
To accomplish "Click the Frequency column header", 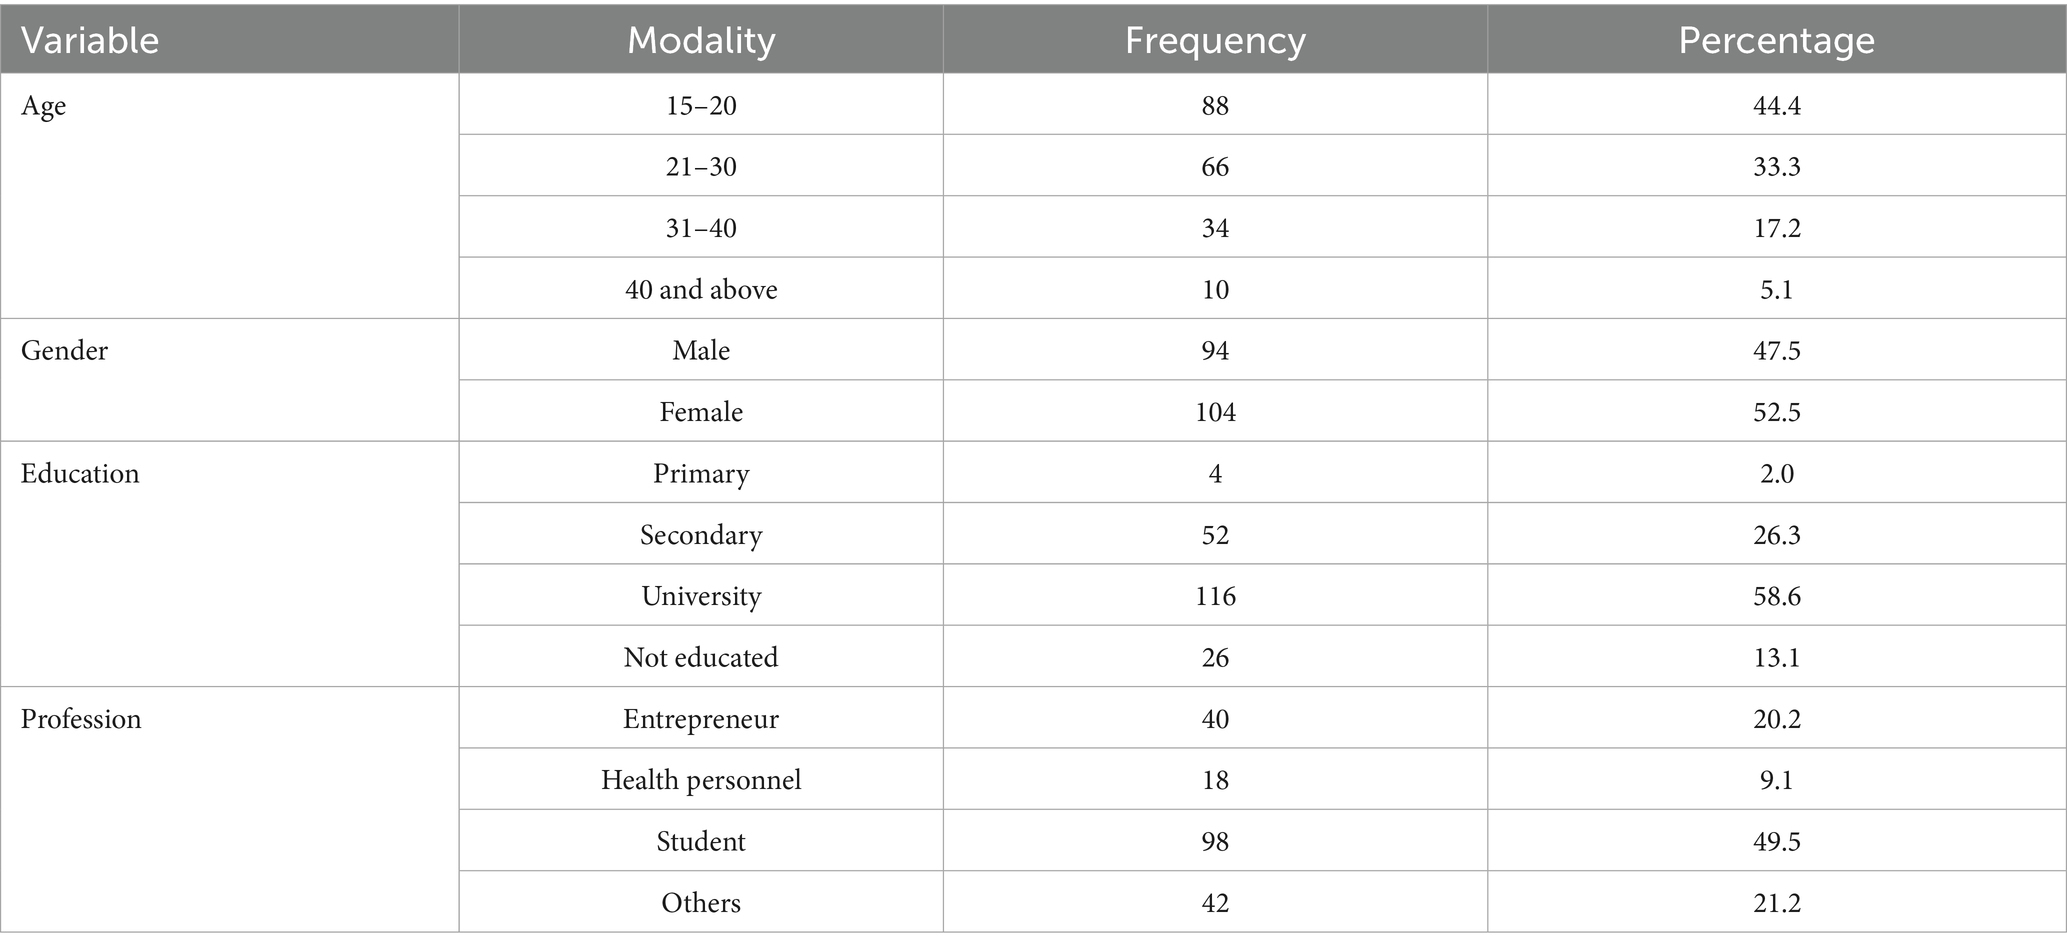I will tap(1215, 40).
